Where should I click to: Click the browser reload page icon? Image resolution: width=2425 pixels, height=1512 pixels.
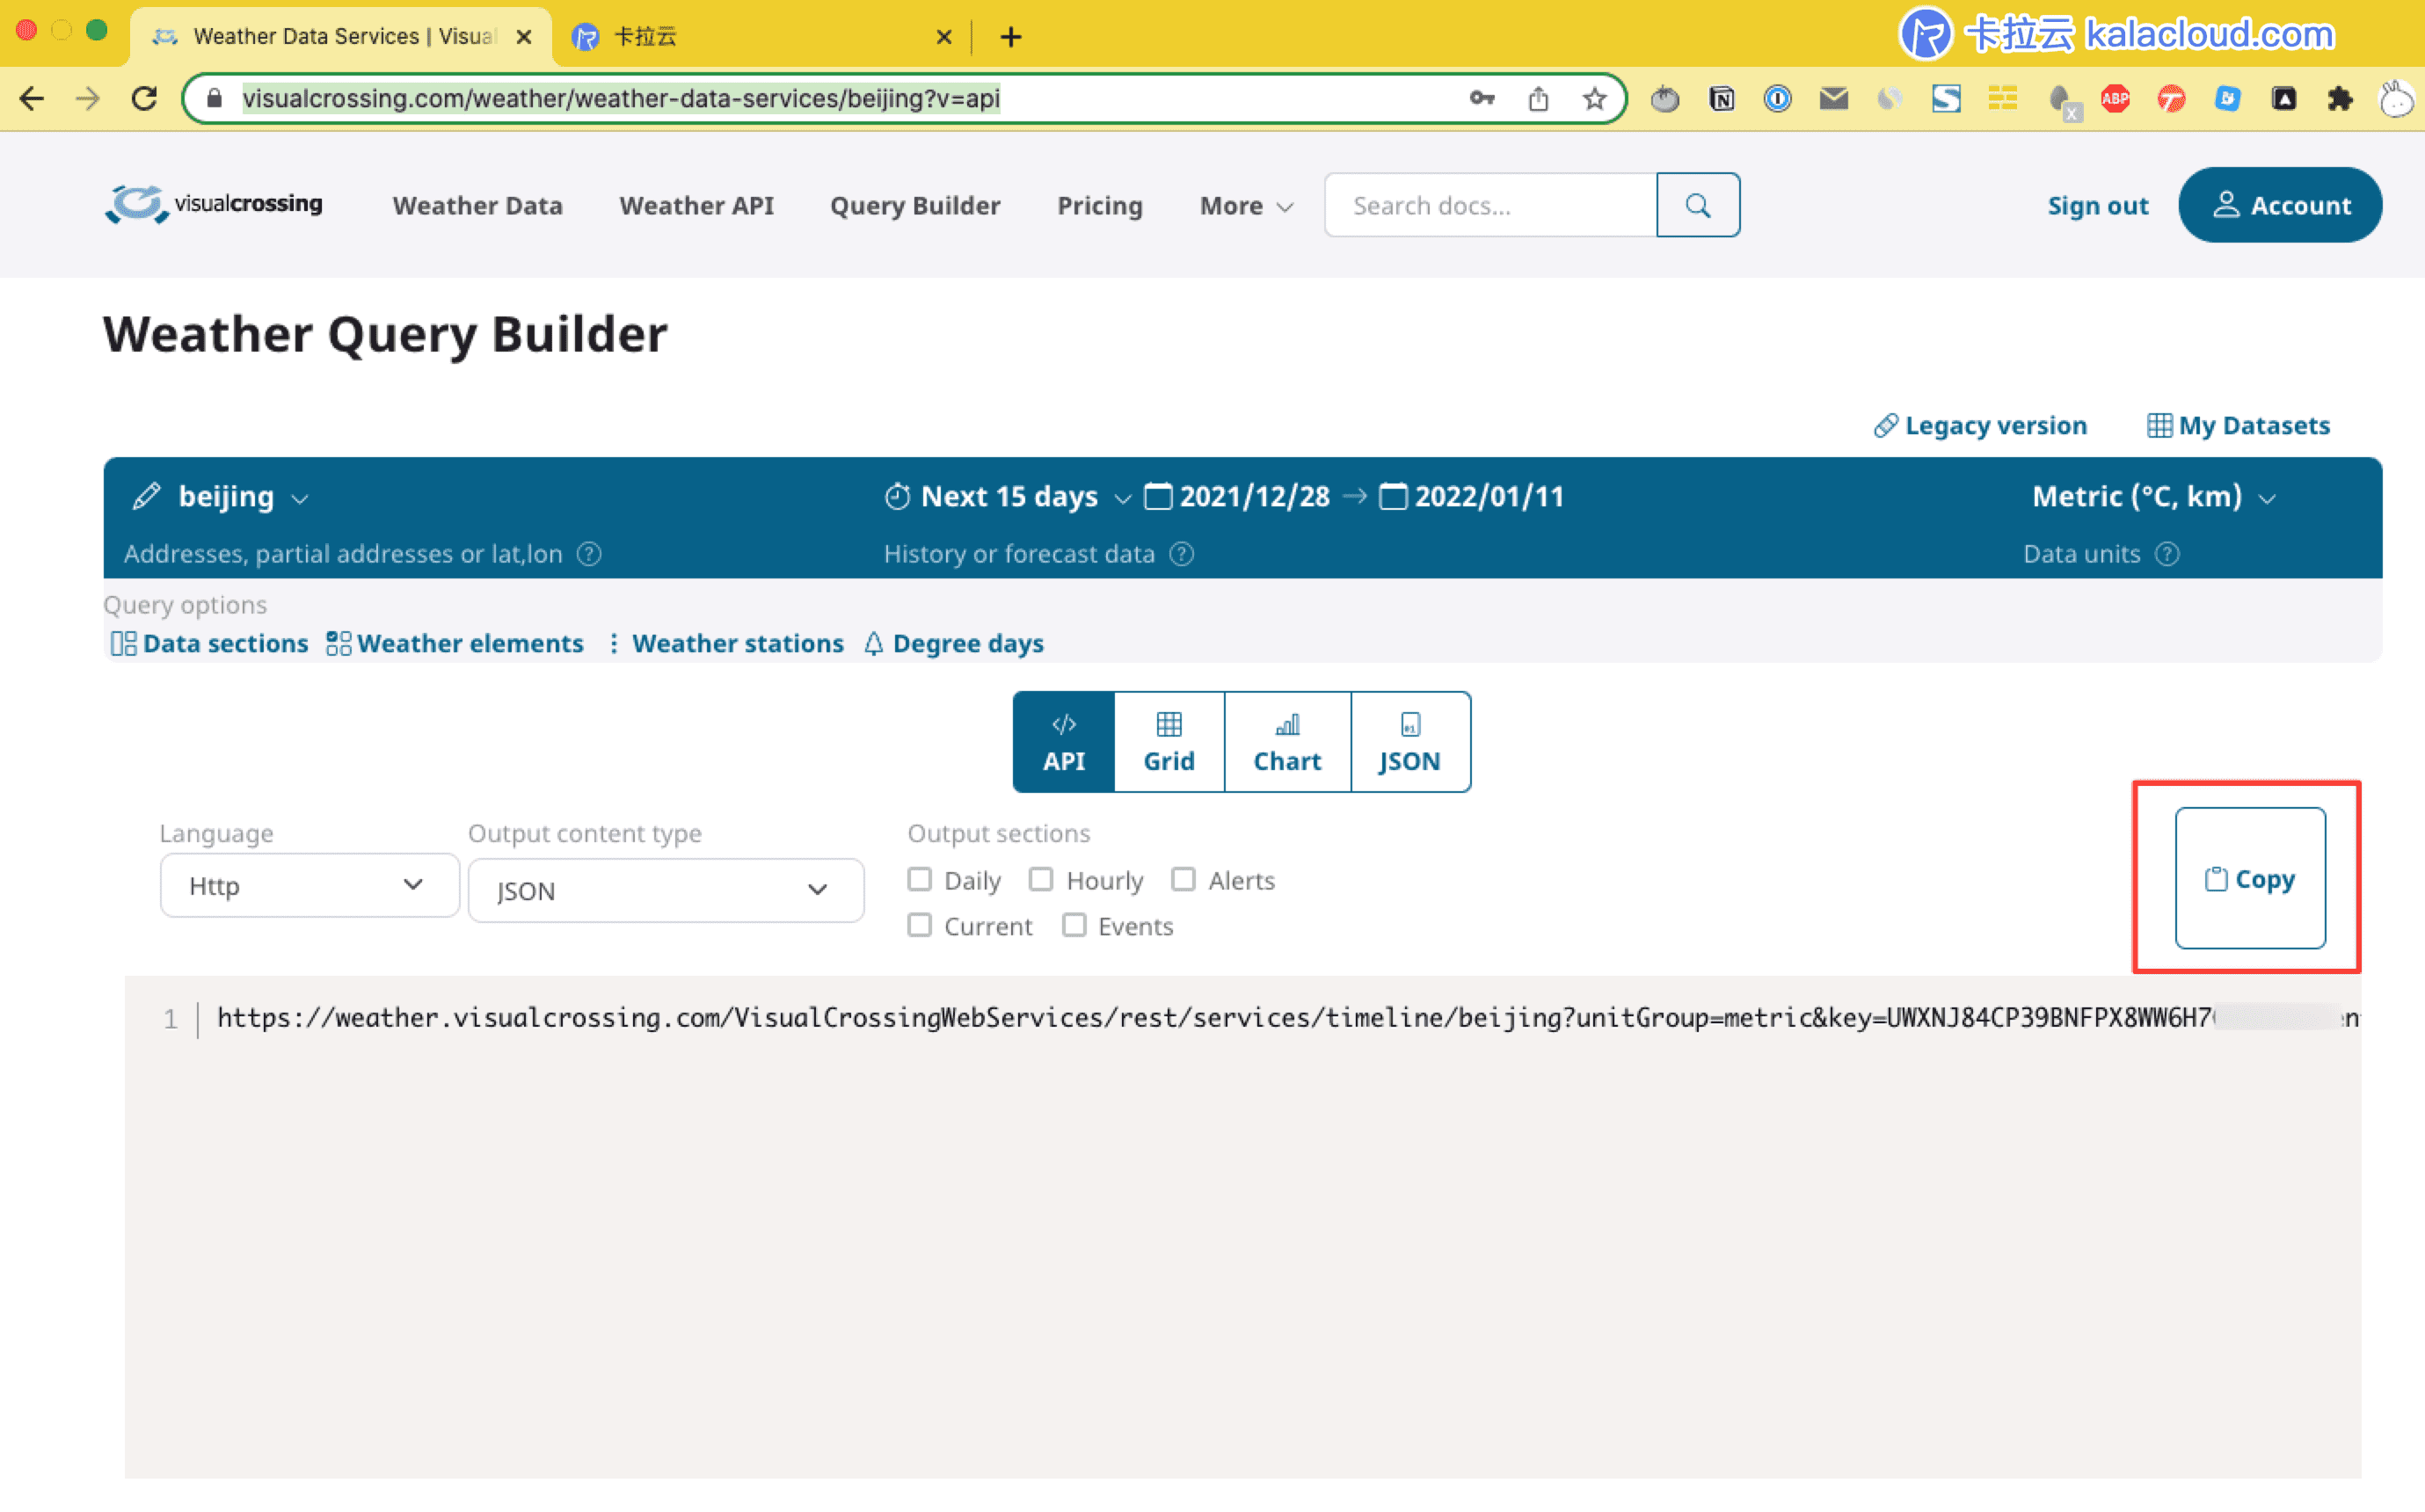pyautogui.click(x=145, y=98)
